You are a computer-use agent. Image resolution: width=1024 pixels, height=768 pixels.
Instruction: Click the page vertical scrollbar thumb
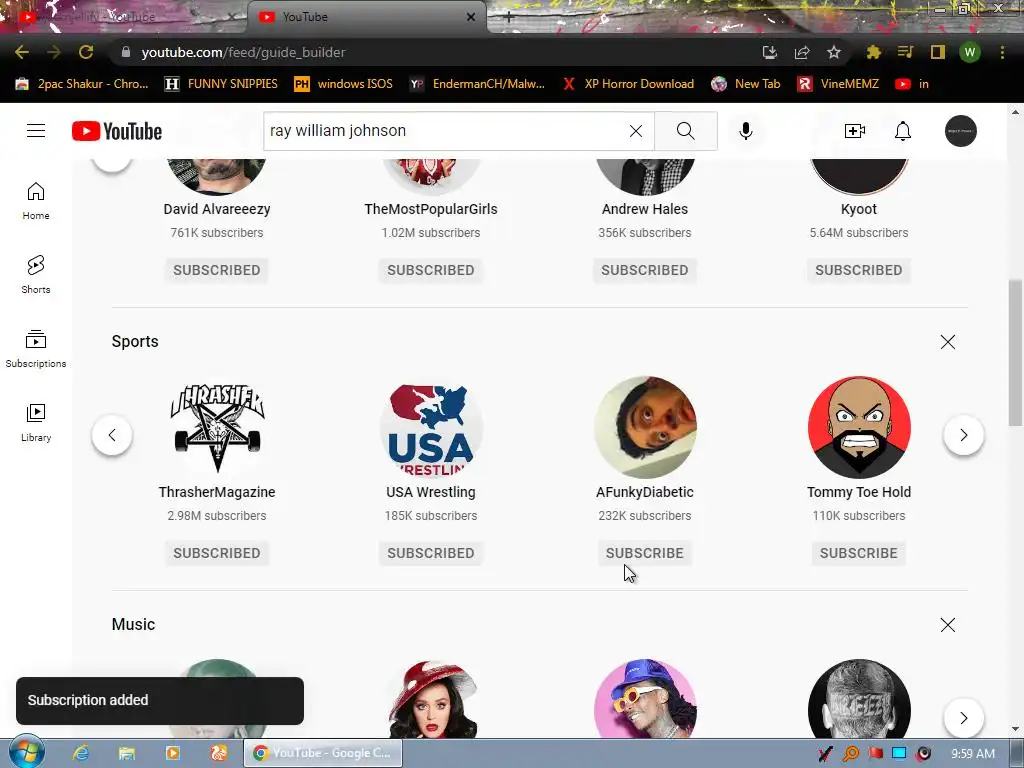click(x=1015, y=353)
